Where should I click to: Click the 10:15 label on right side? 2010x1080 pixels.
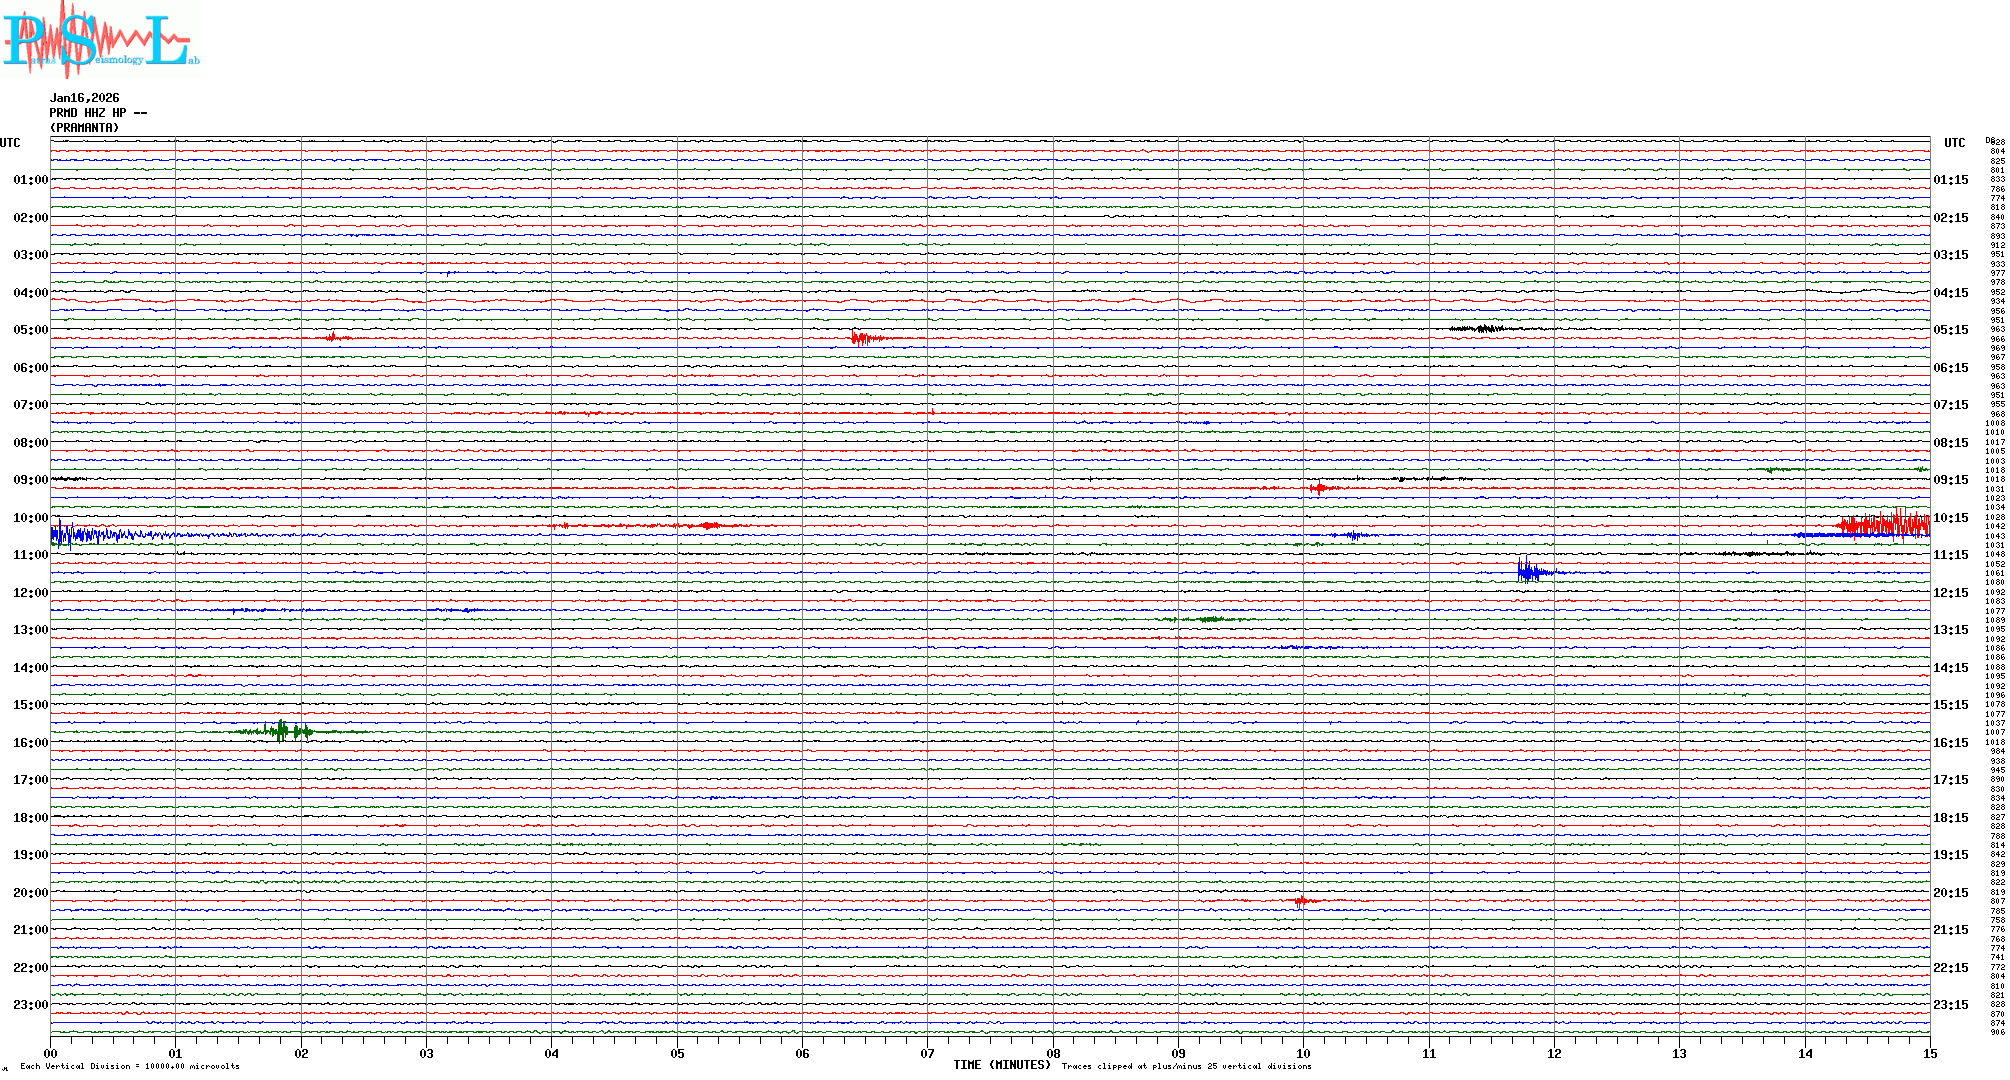(x=1950, y=518)
